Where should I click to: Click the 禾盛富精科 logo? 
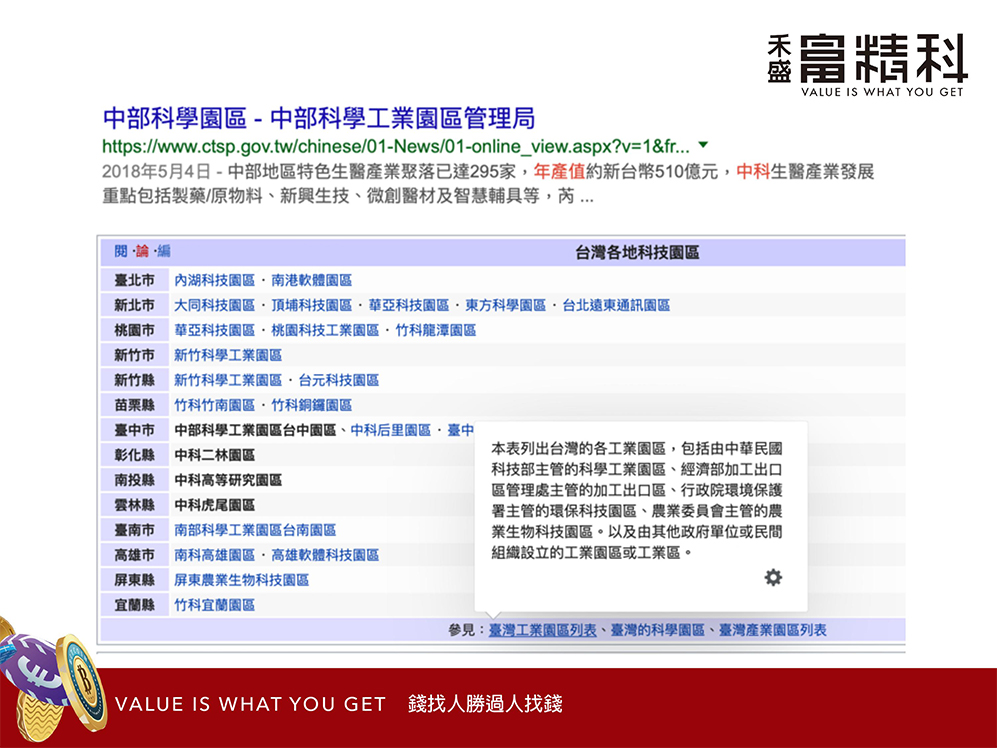(867, 65)
